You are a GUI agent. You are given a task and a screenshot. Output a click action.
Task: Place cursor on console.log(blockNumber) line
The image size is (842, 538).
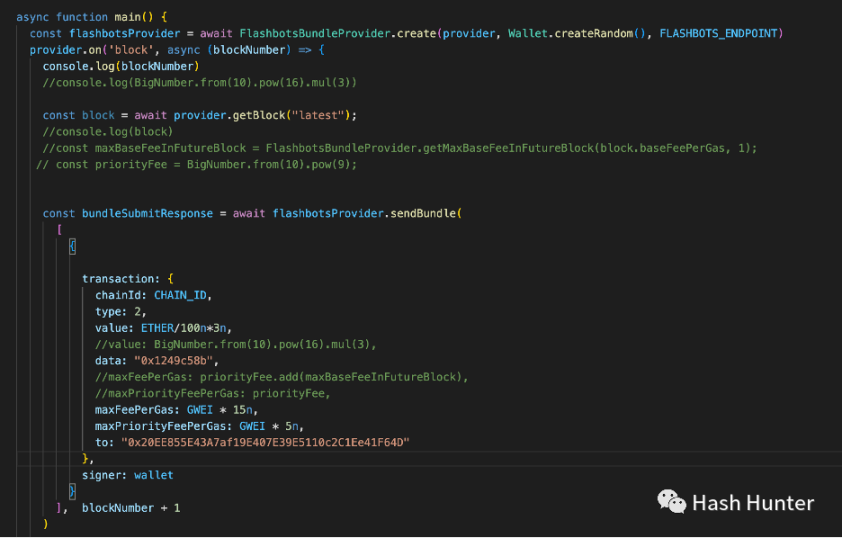point(121,66)
